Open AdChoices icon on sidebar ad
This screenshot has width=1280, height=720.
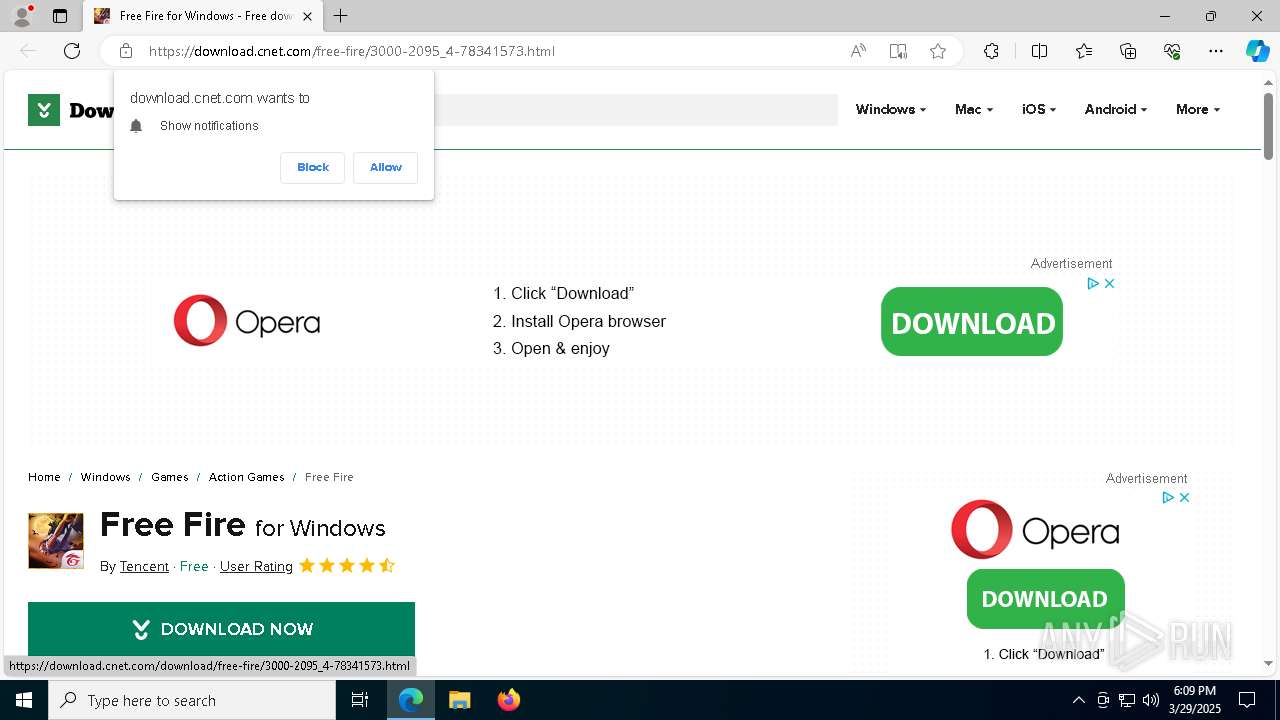tap(1167, 498)
